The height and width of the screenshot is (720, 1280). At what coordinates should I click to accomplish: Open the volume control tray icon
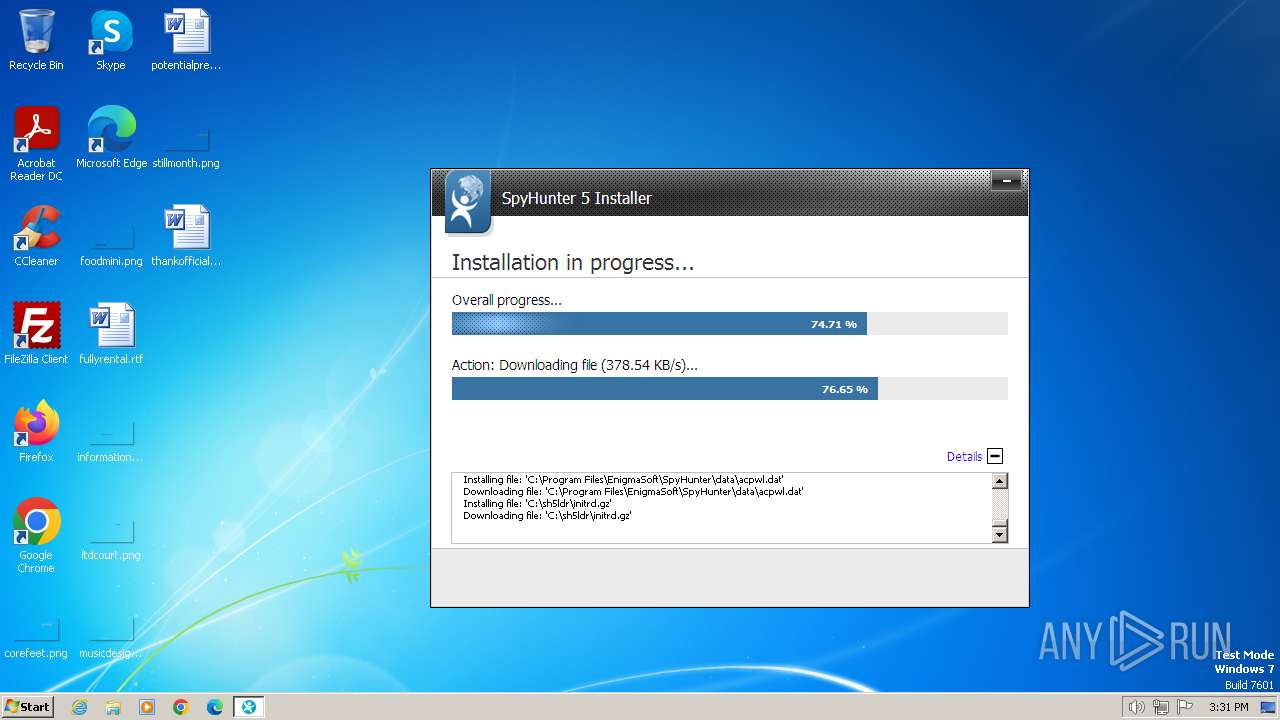click(x=1136, y=707)
